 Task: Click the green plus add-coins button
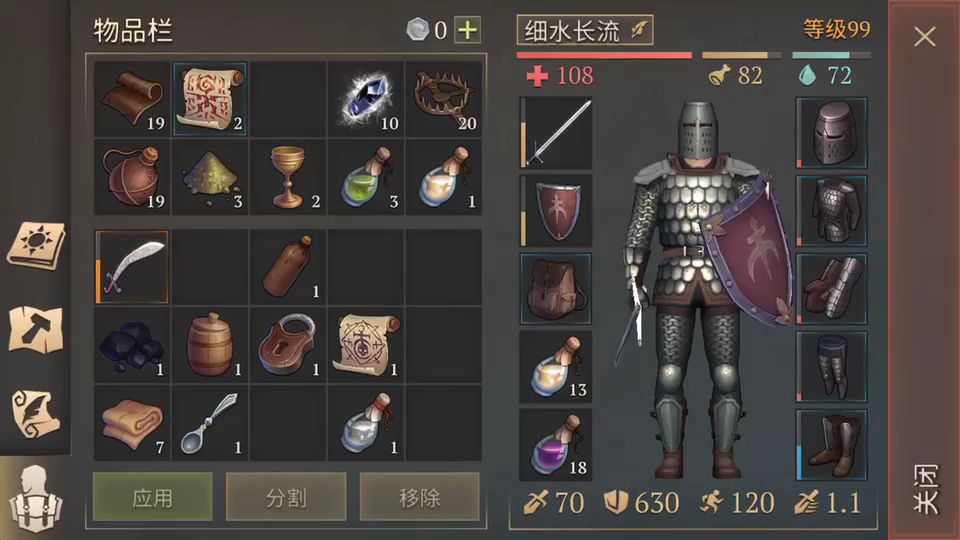468,30
